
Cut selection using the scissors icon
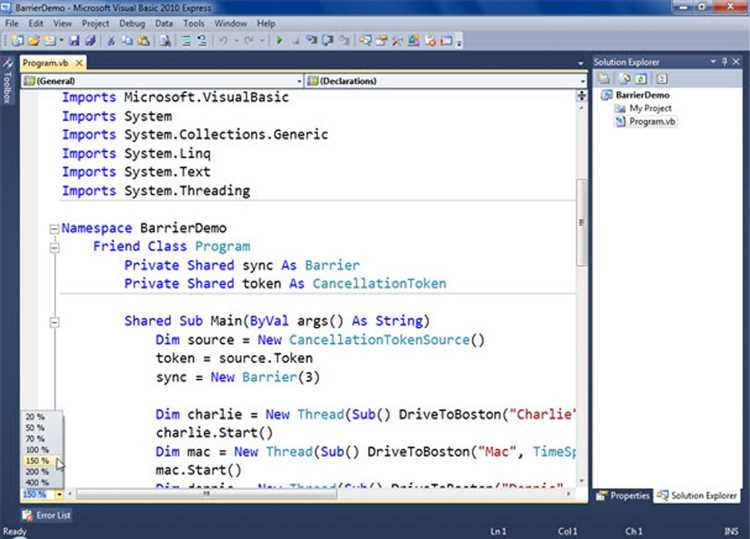click(111, 41)
